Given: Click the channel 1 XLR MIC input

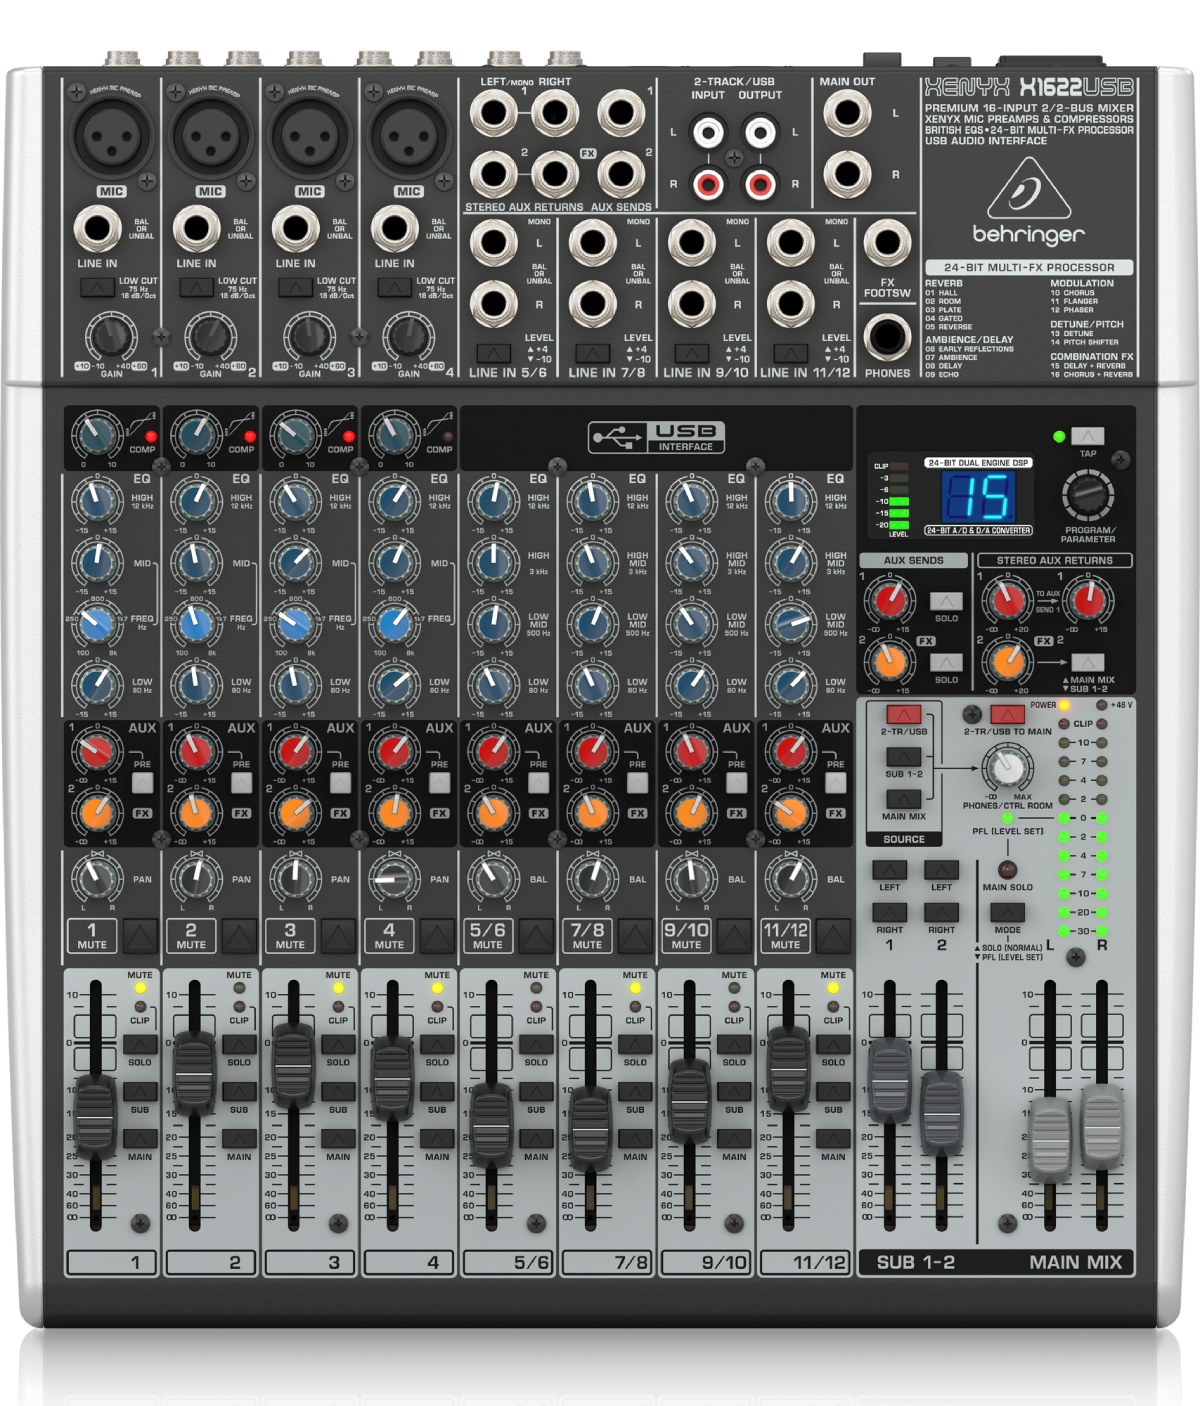Looking at the screenshot, I should tap(111, 137).
